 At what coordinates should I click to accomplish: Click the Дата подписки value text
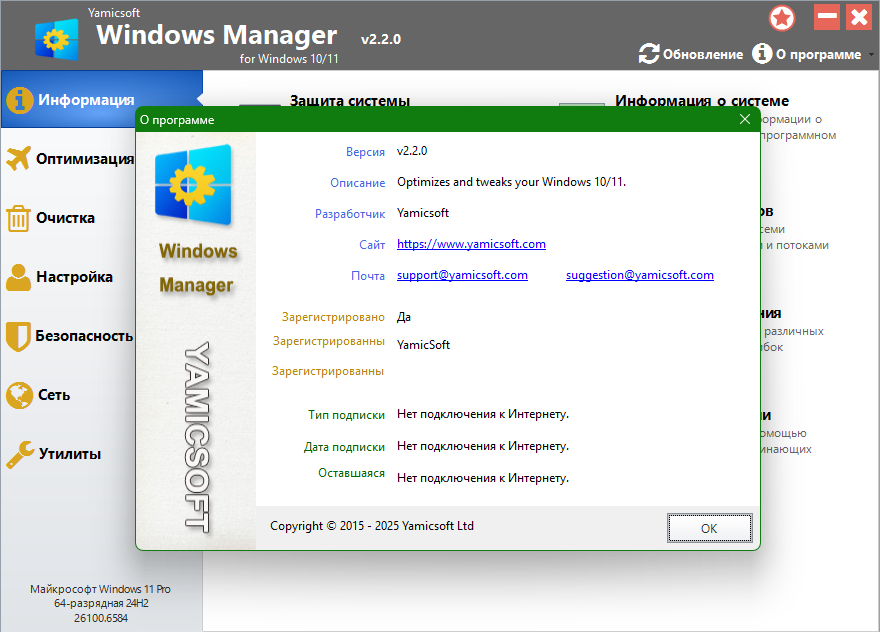pos(483,446)
